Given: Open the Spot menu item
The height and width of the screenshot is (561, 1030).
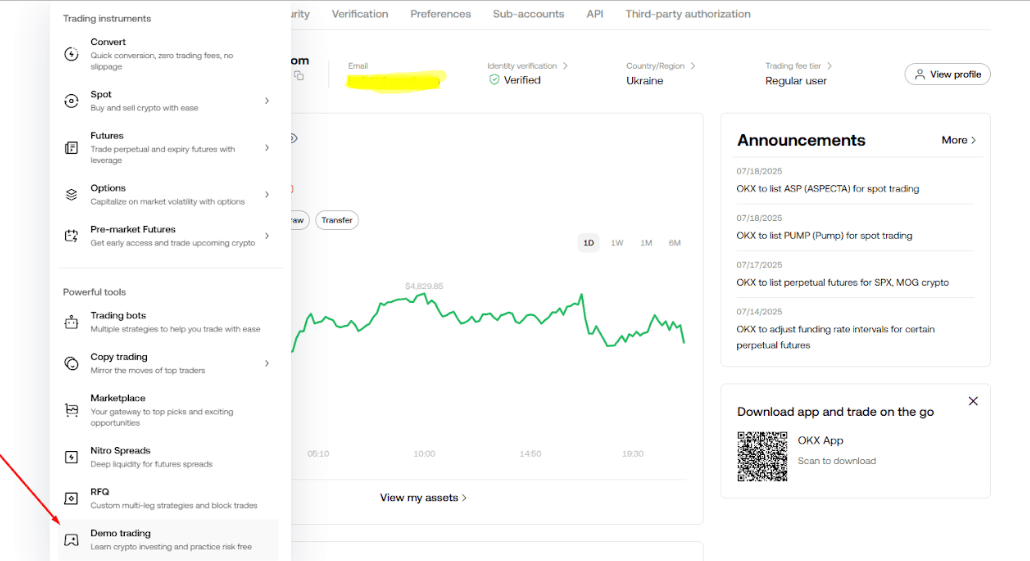Looking at the screenshot, I should (x=168, y=101).
